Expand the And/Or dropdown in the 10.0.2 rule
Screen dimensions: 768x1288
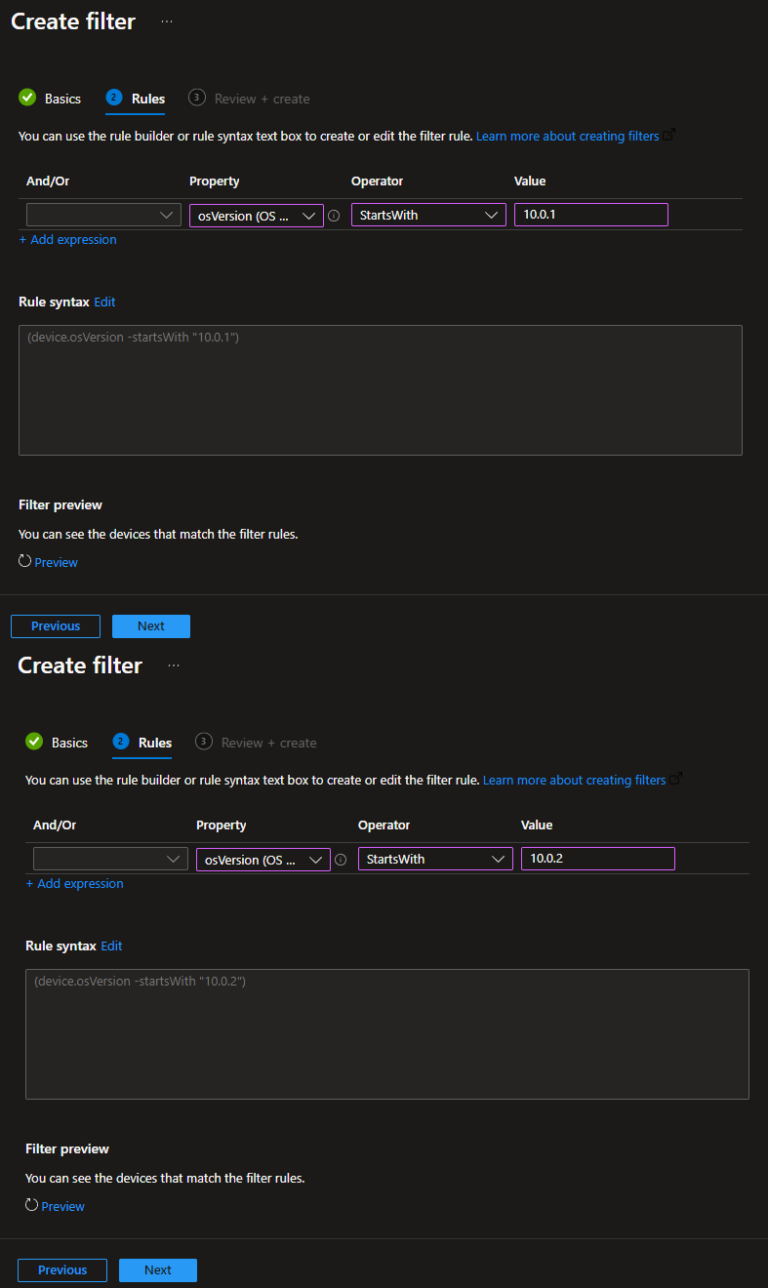[x=110, y=858]
